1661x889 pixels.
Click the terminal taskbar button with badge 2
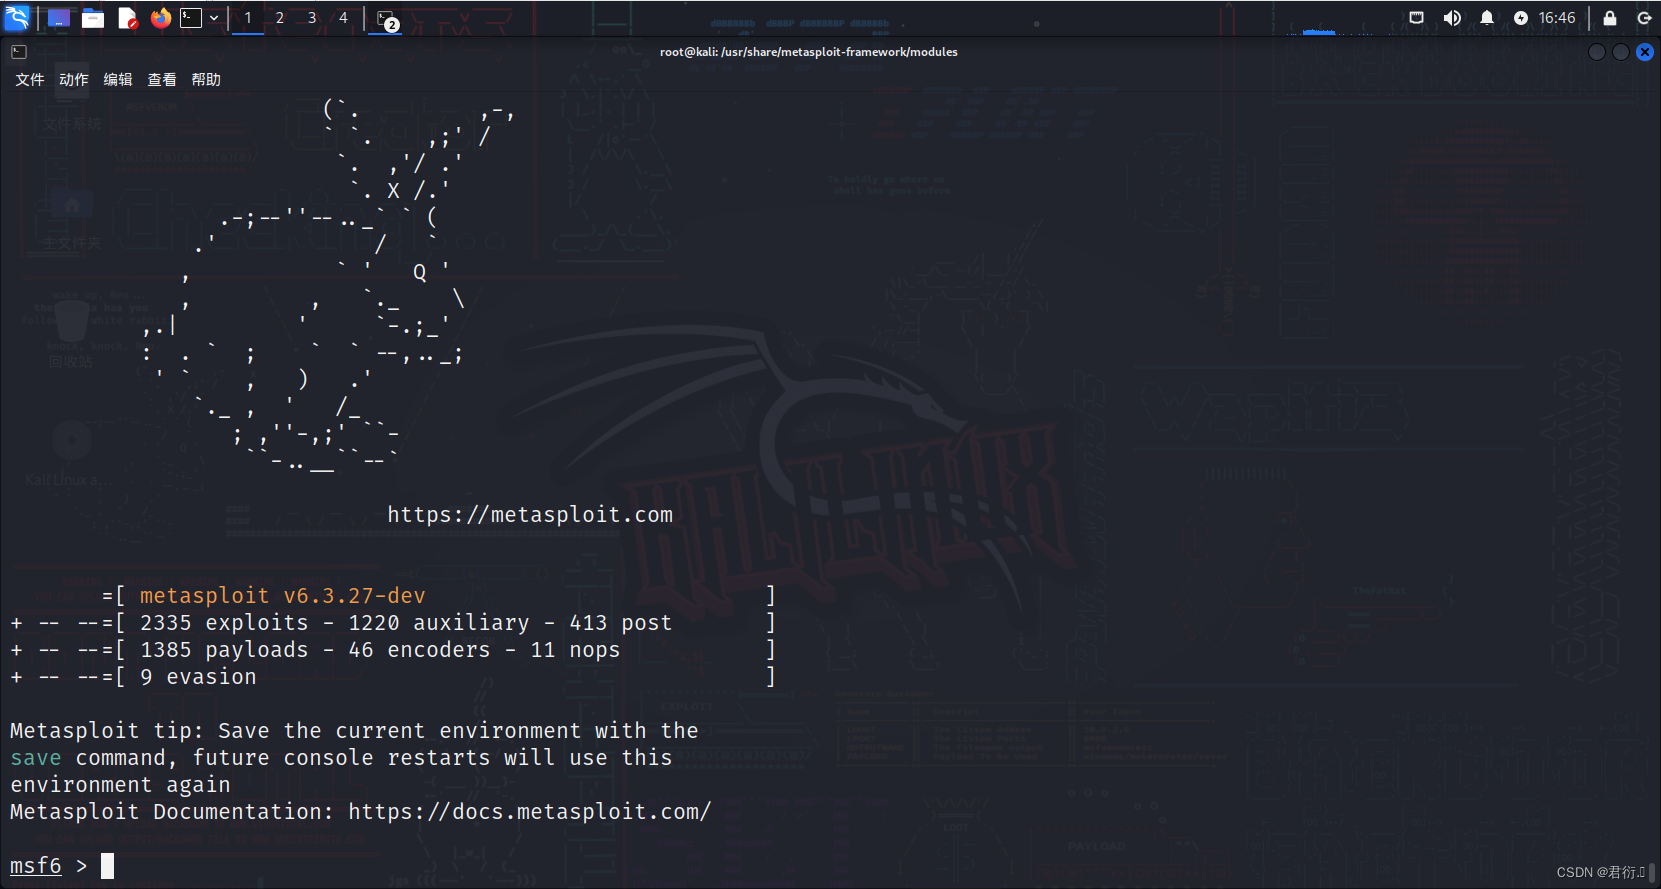point(387,19)
